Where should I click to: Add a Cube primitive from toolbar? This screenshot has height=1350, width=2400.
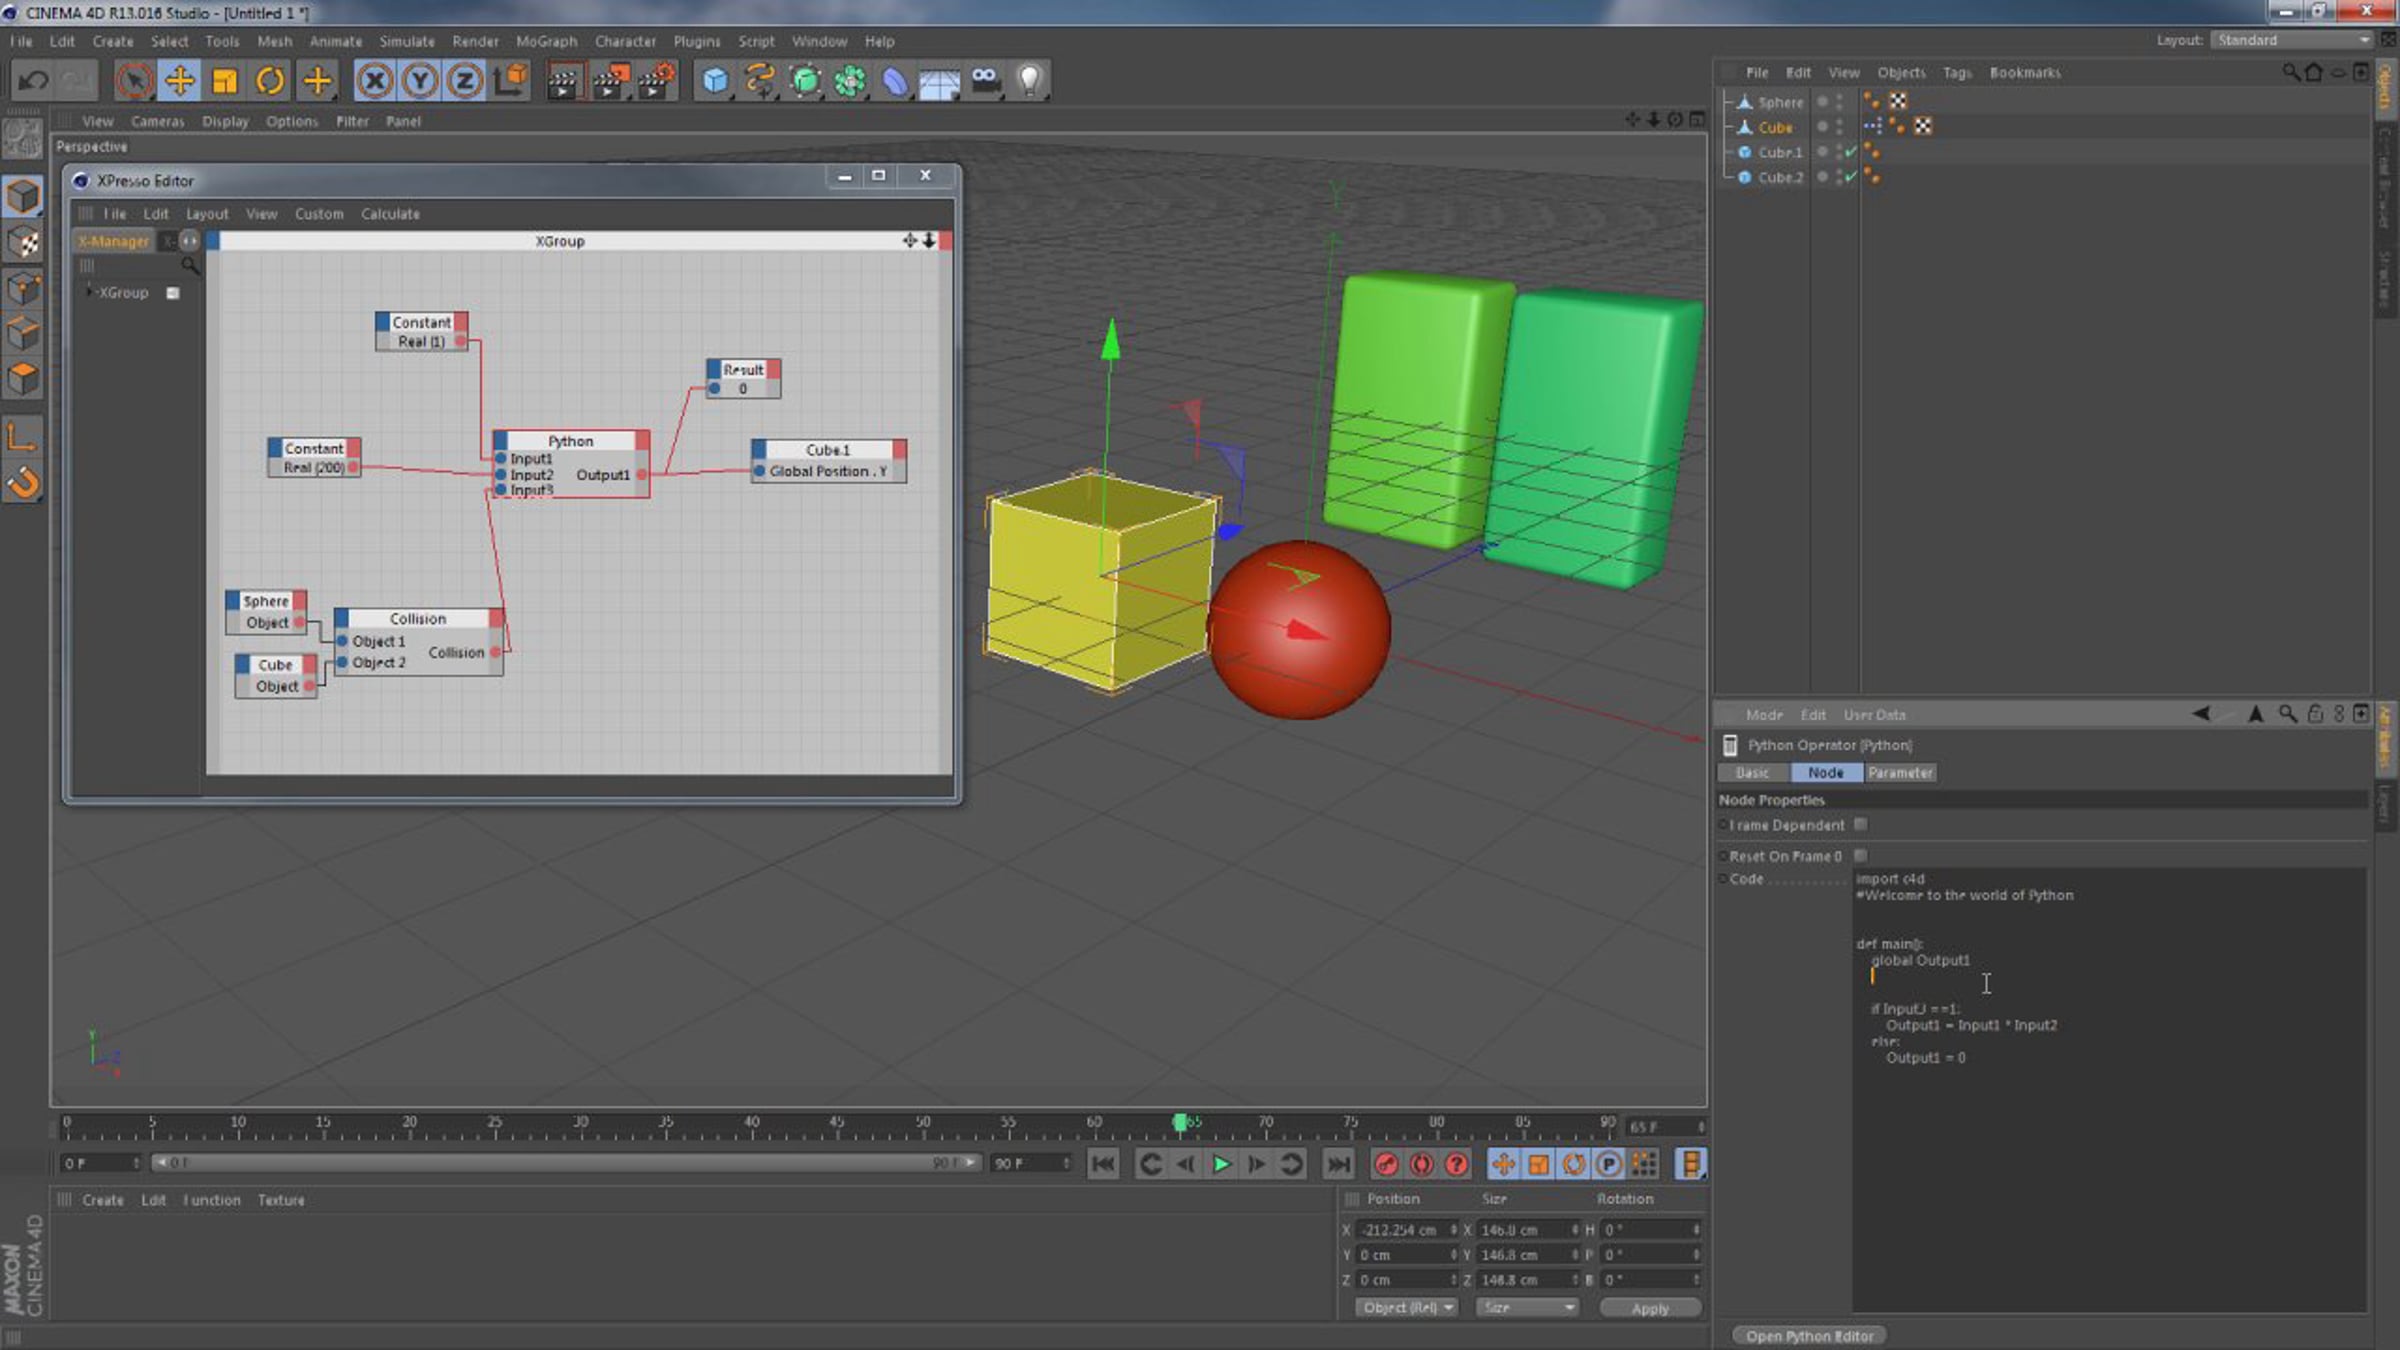coord(714,81)
